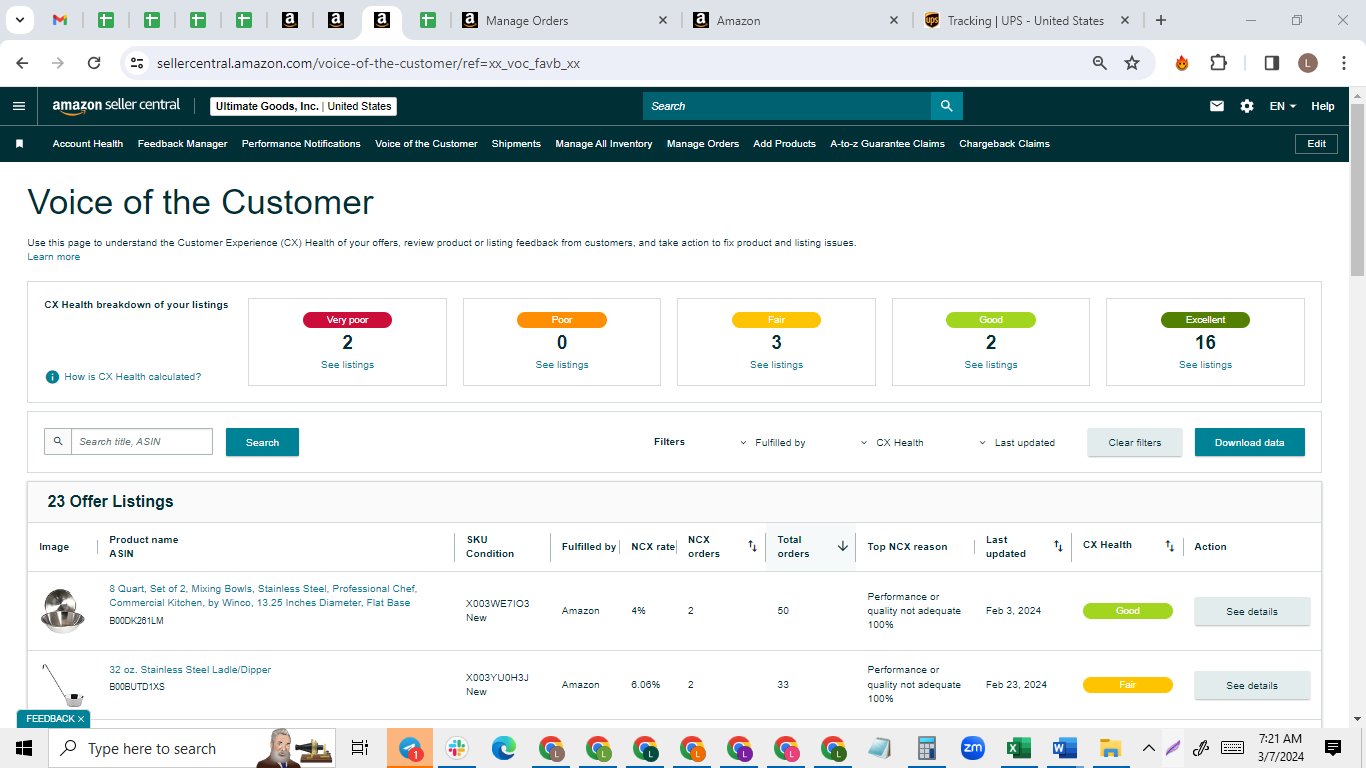Screen dimensions: 1366x768
Task: Click the Download data button
Action: 1249,442
